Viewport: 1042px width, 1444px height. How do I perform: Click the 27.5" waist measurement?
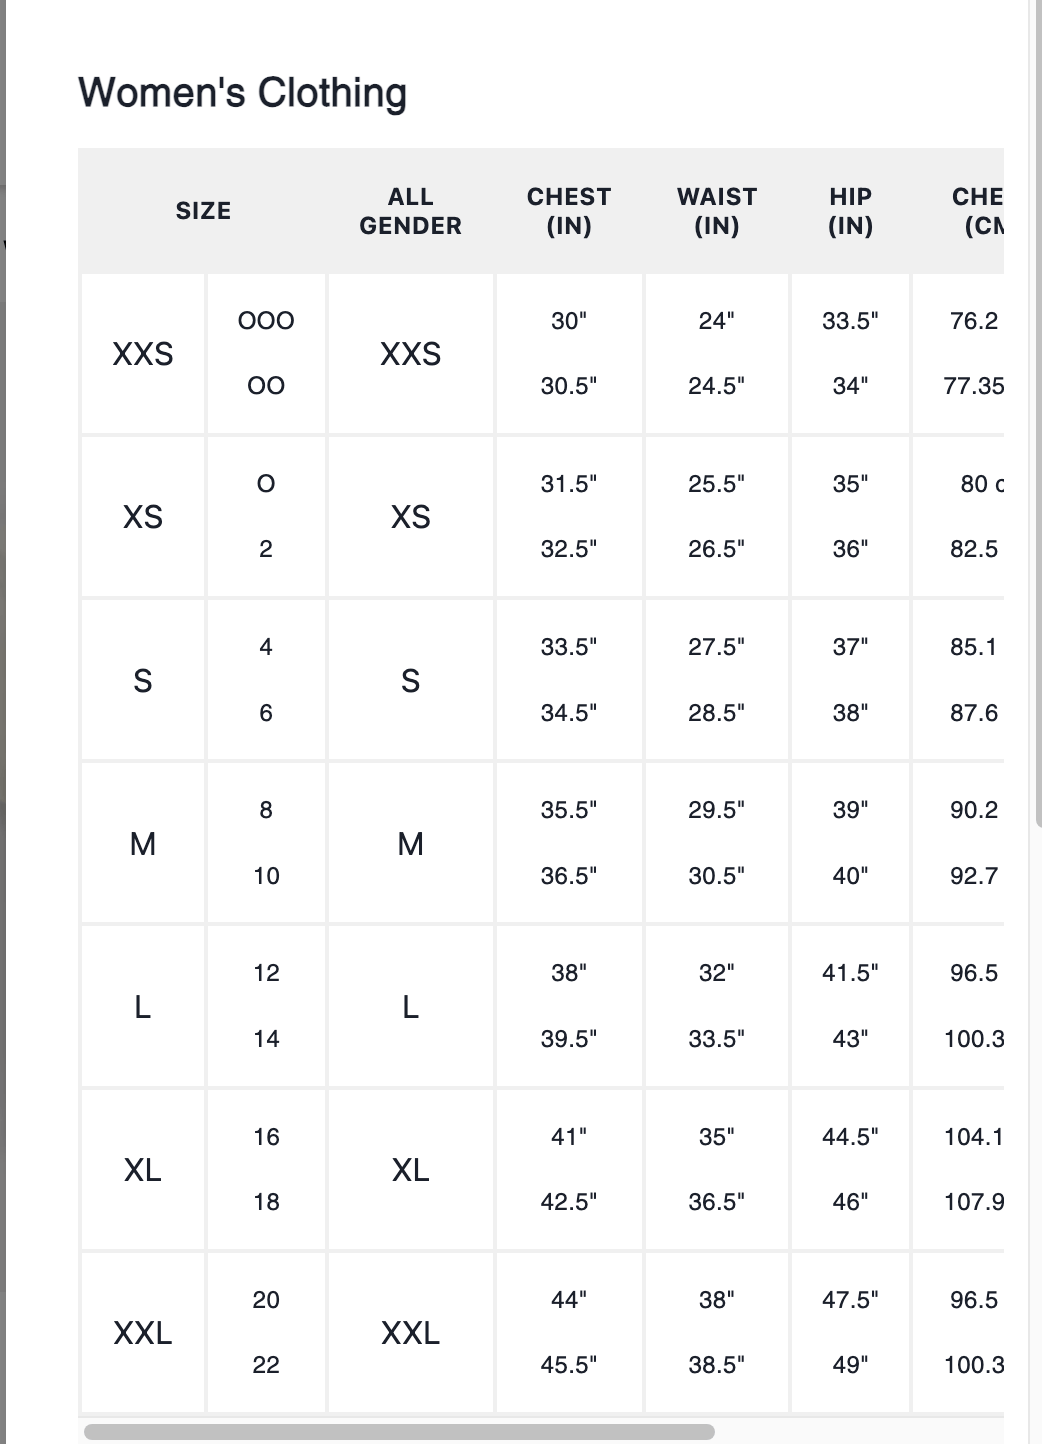pos(717,647)
